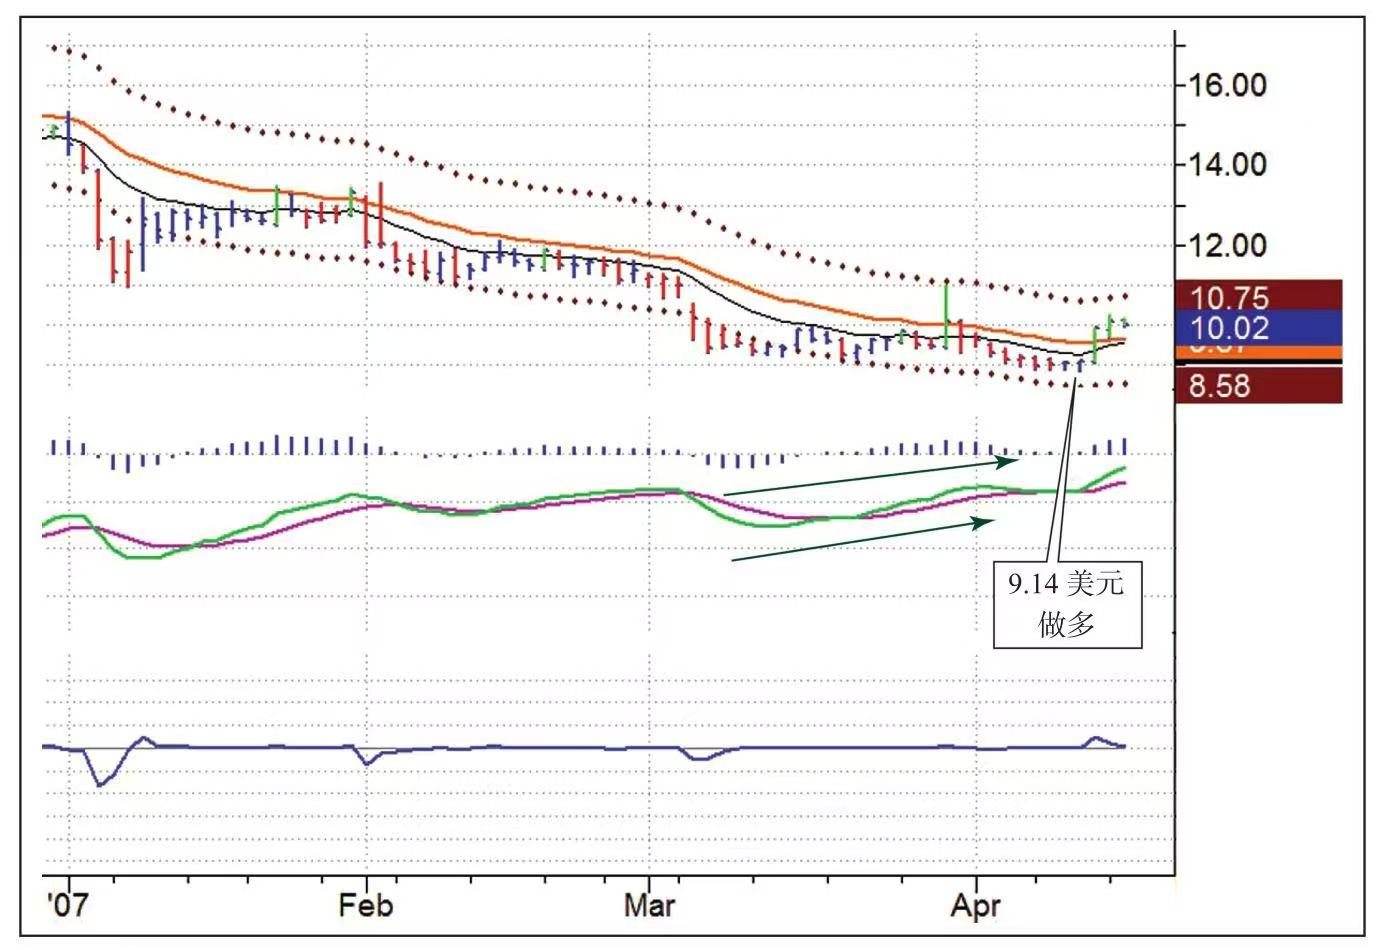
Task: Click the 9.14 美元 做多 annotation box
Action: click(x=1066, y=604)
